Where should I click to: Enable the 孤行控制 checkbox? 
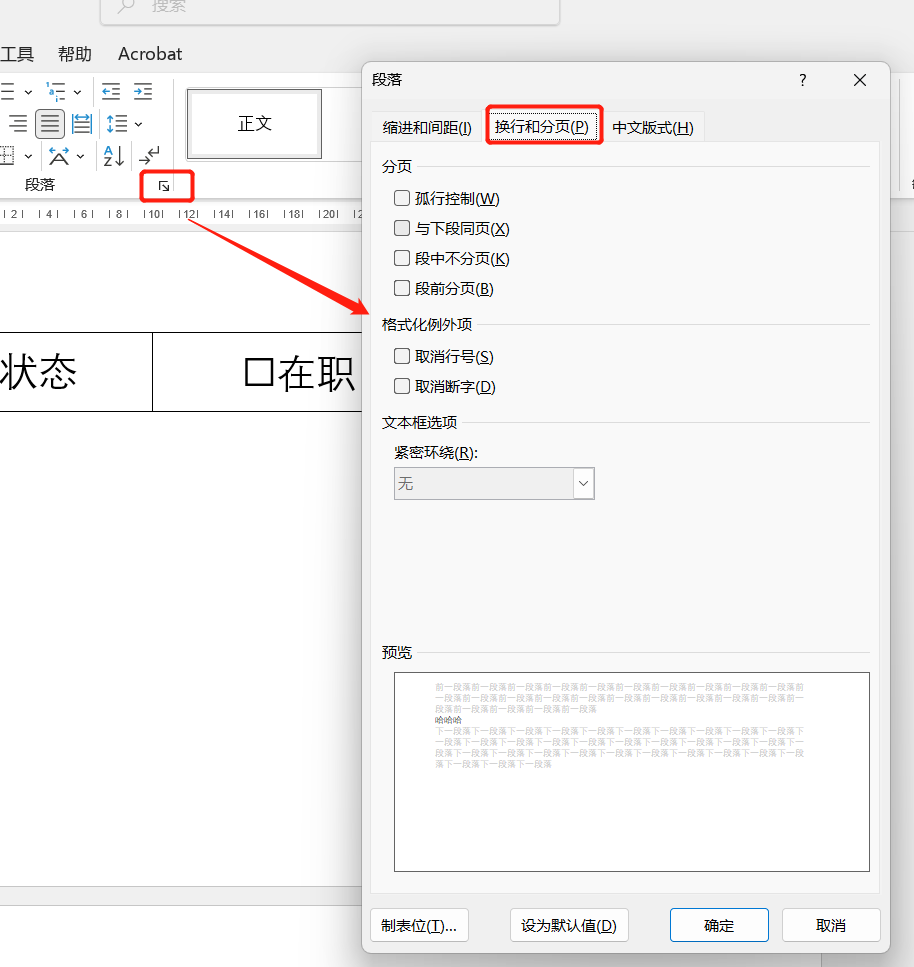(x=402, y=198)
